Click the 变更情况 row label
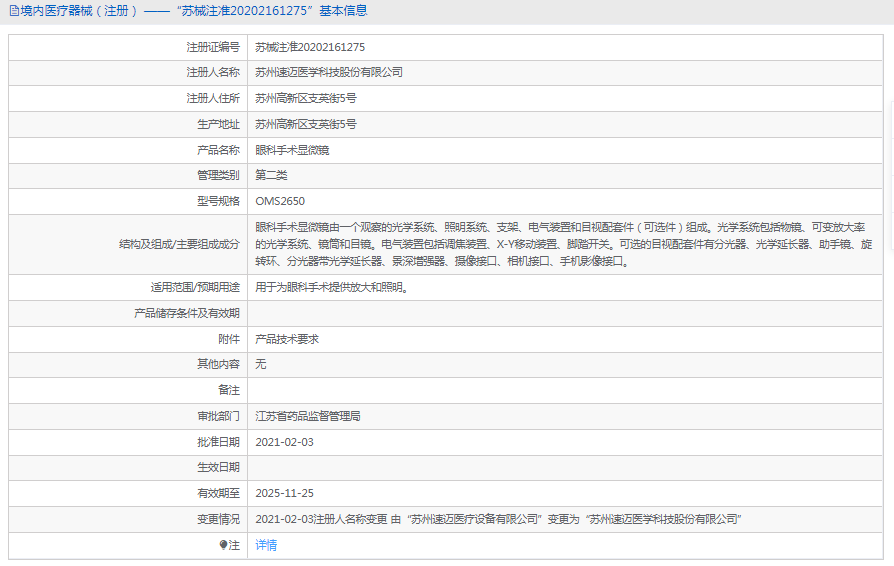894x566 pixels. point(218,519)
